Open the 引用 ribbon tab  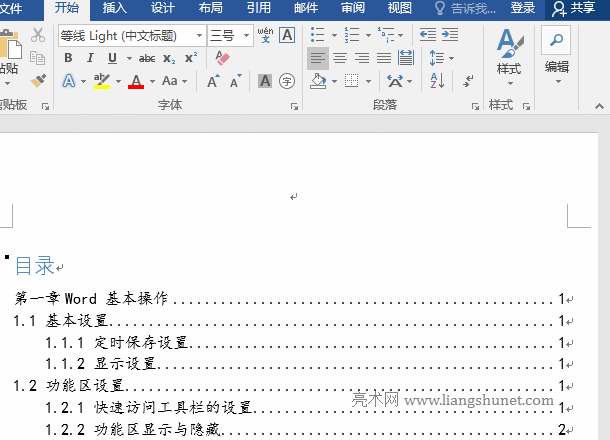tap(259, 8)
